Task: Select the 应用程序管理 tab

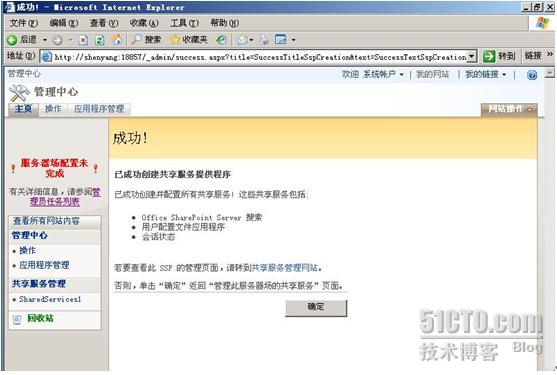Action: [99, 109]
